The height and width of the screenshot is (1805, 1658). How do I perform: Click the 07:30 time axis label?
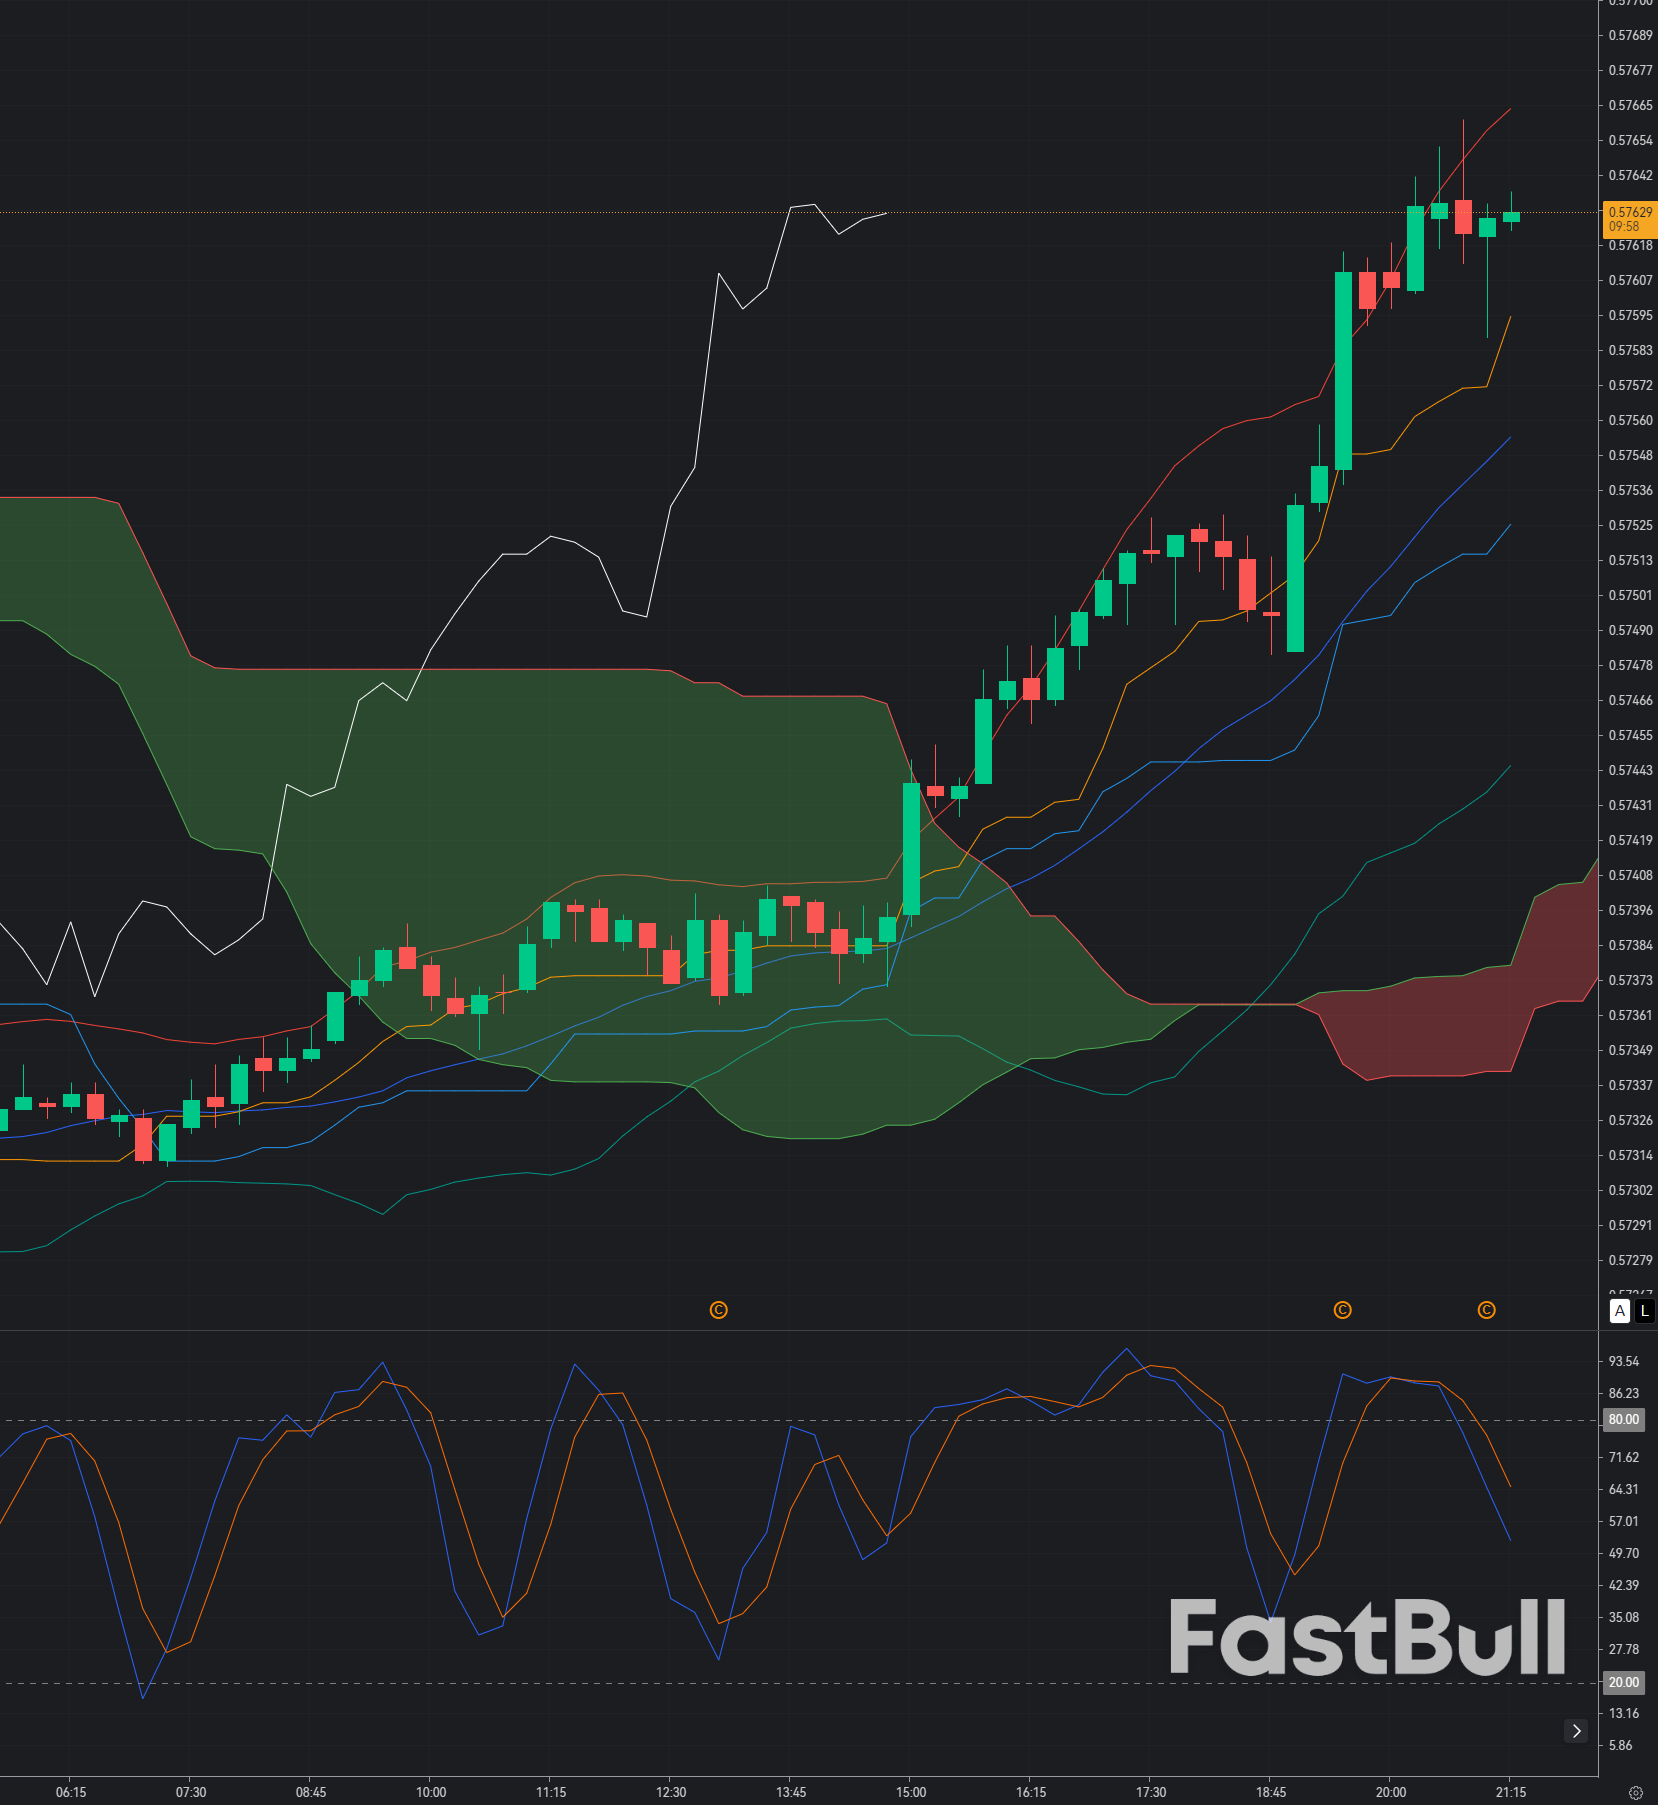[x=191, y=1792]
